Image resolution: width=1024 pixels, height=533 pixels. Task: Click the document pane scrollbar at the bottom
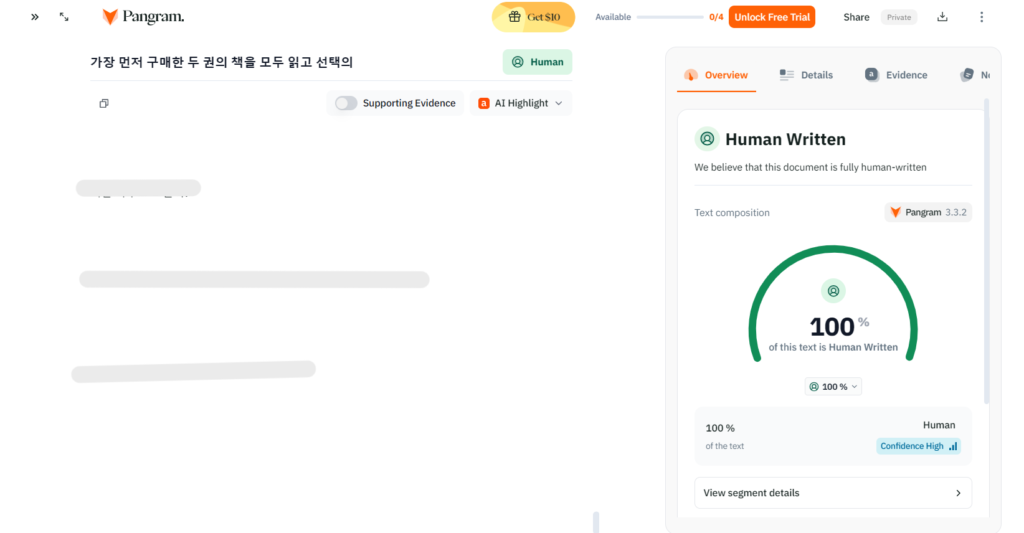pyautogui.click(x=596, y=523)
